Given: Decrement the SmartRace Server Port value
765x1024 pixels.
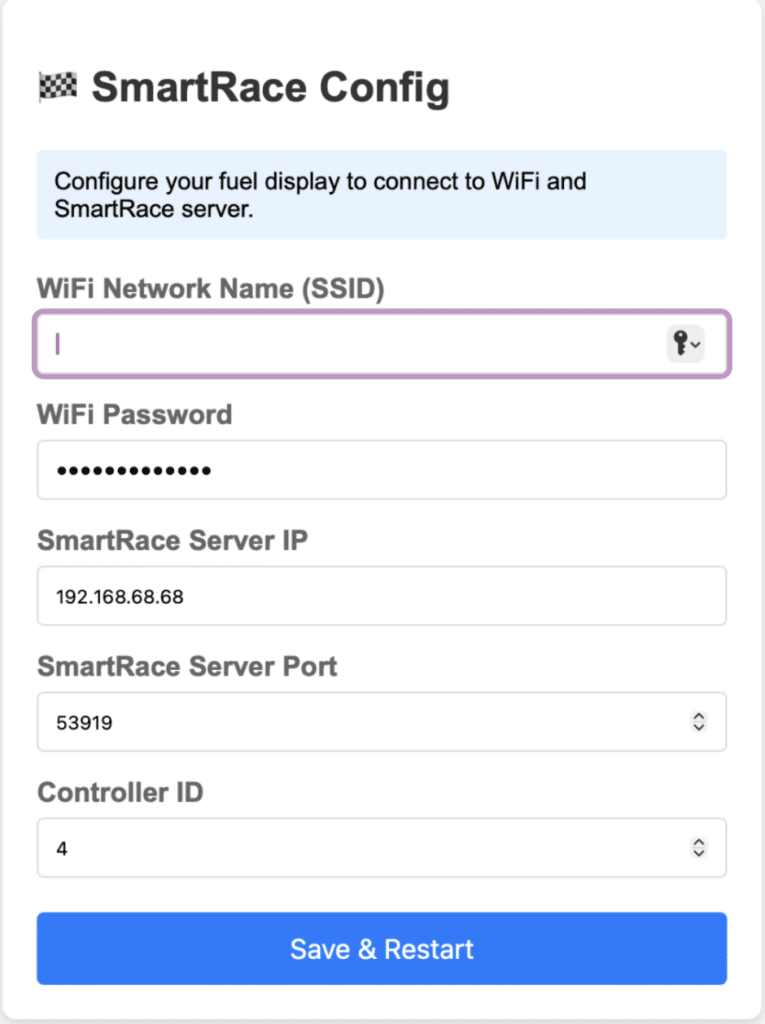Looking at the screenshot, I should [x=699, y=727].
